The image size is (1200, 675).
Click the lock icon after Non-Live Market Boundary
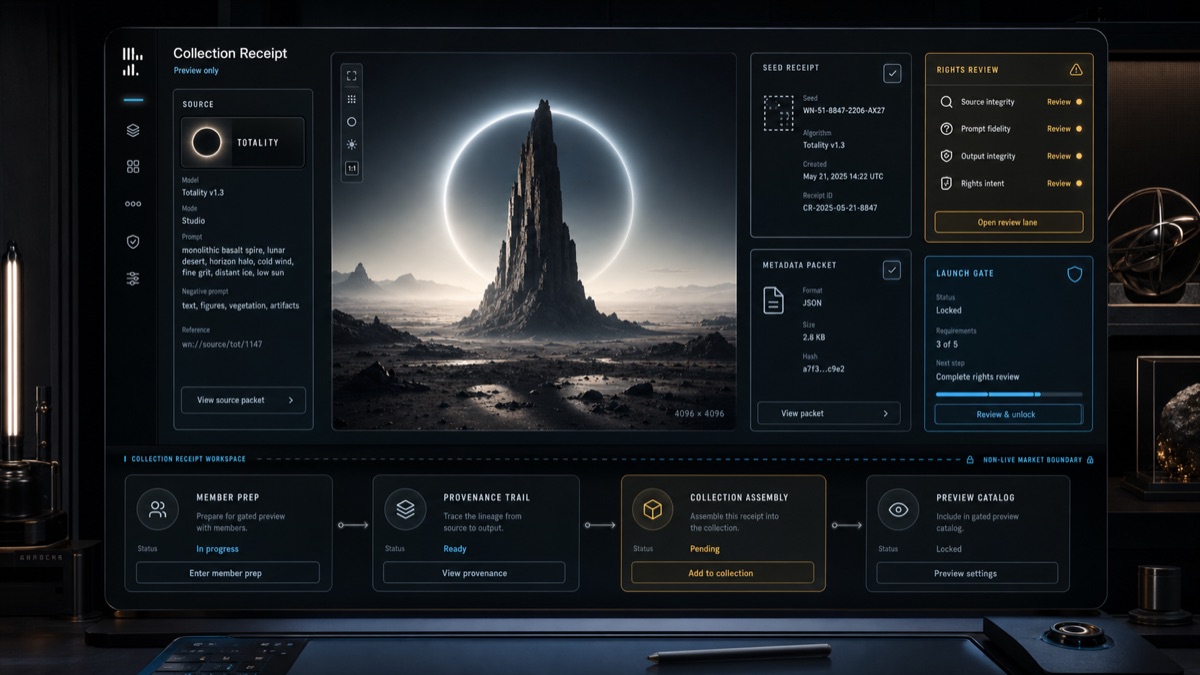[x=1090, y=460]
